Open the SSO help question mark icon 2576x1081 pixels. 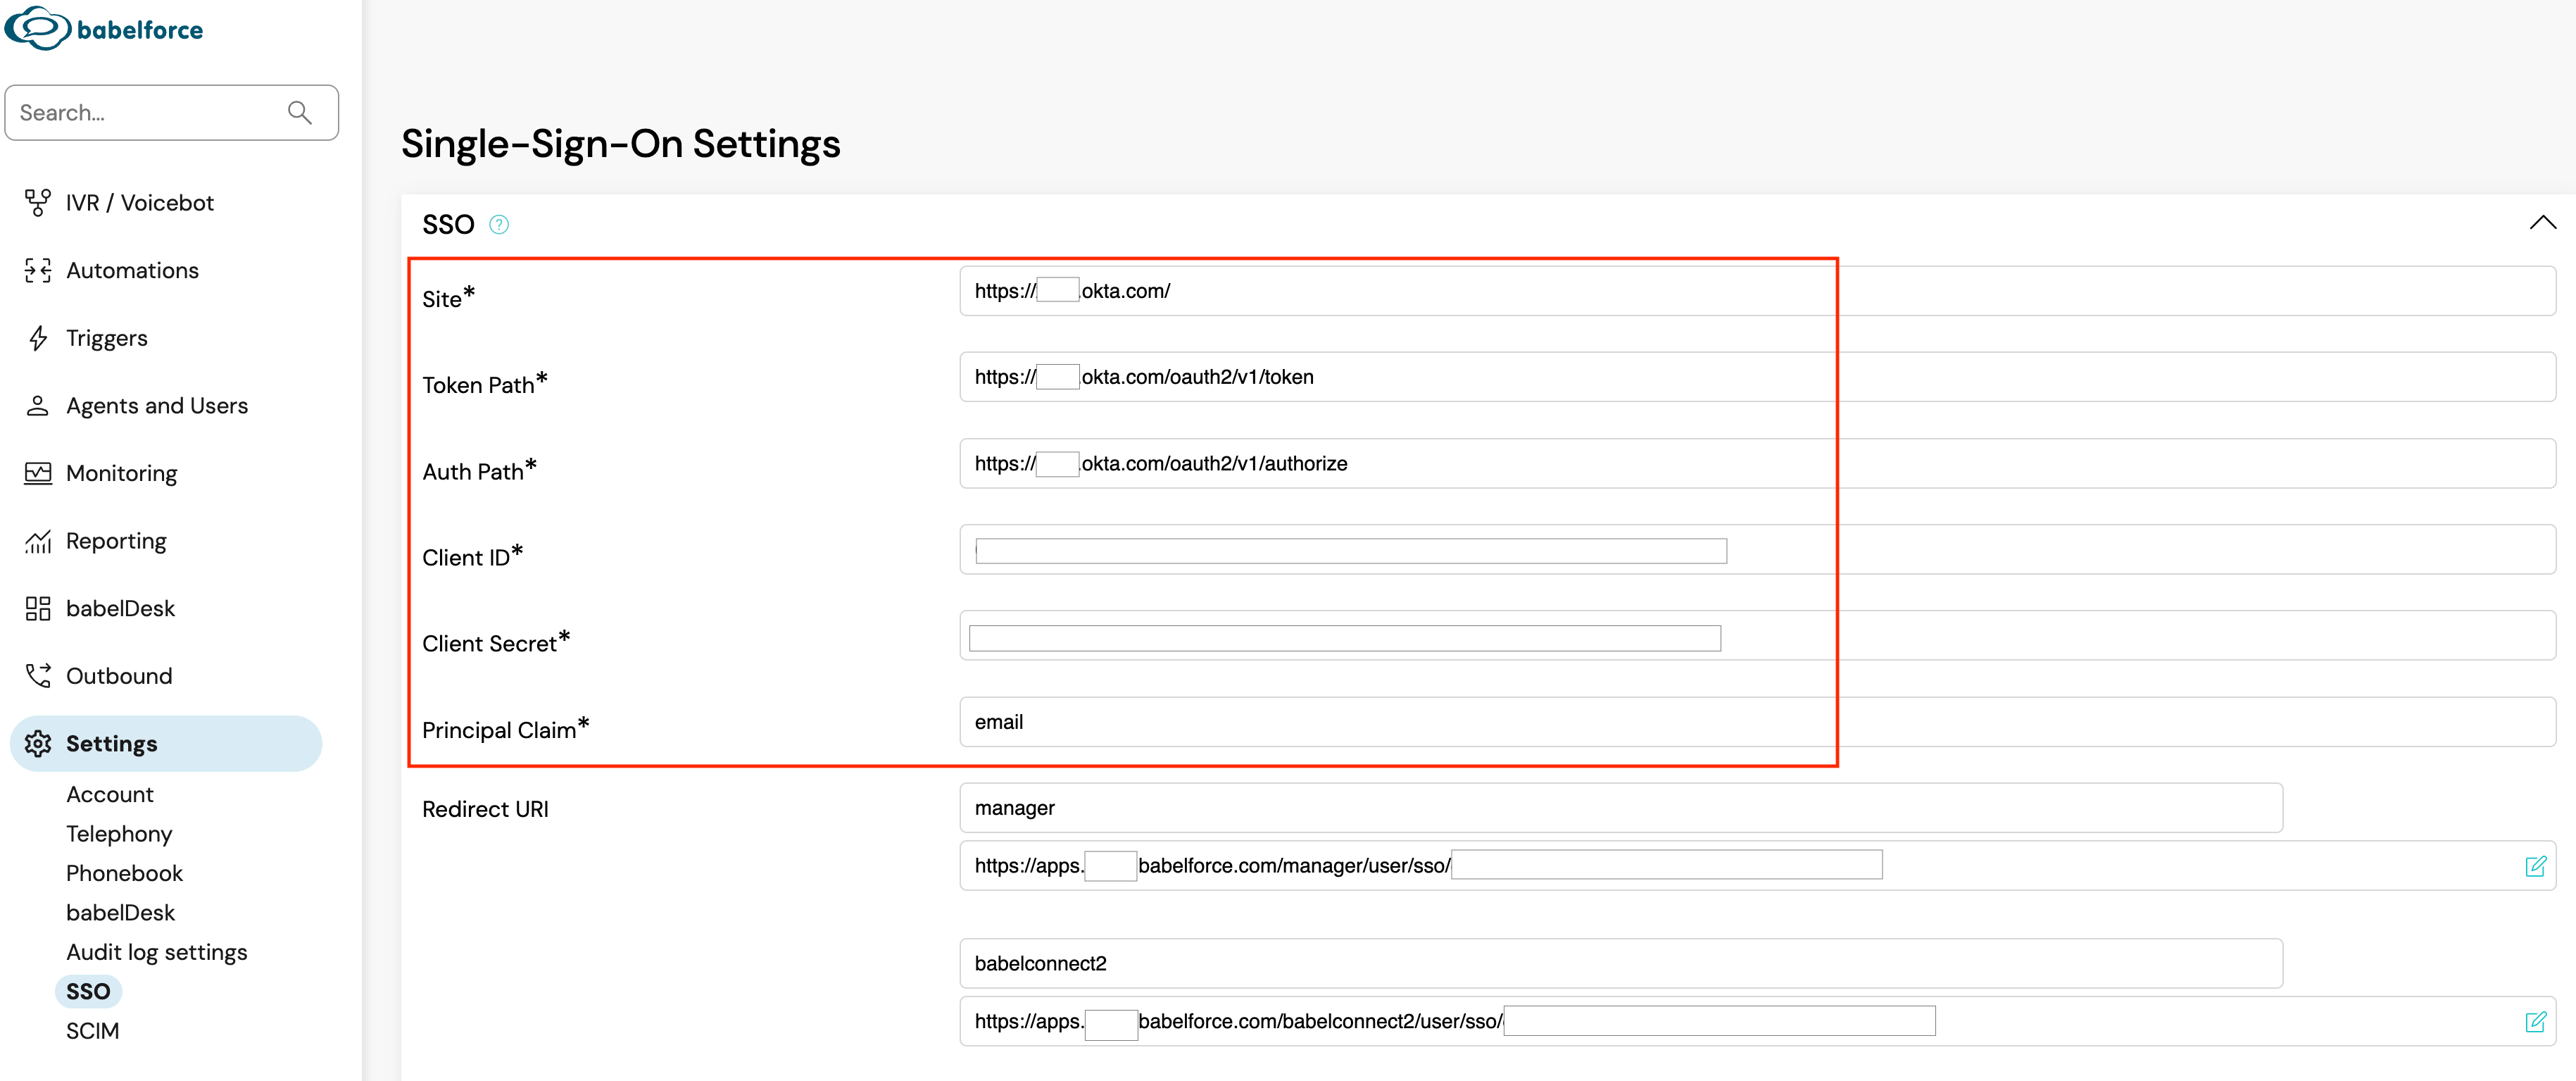[x=499, y=225]
